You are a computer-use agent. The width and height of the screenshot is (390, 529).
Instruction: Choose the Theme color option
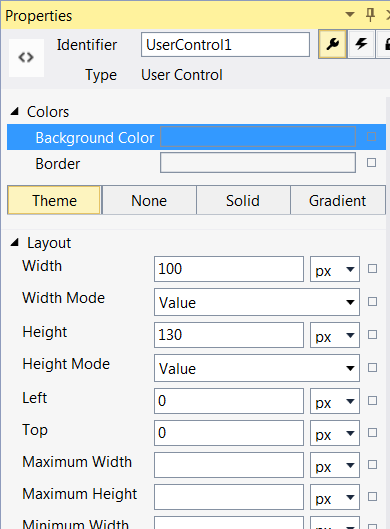(x=54, y=200)
